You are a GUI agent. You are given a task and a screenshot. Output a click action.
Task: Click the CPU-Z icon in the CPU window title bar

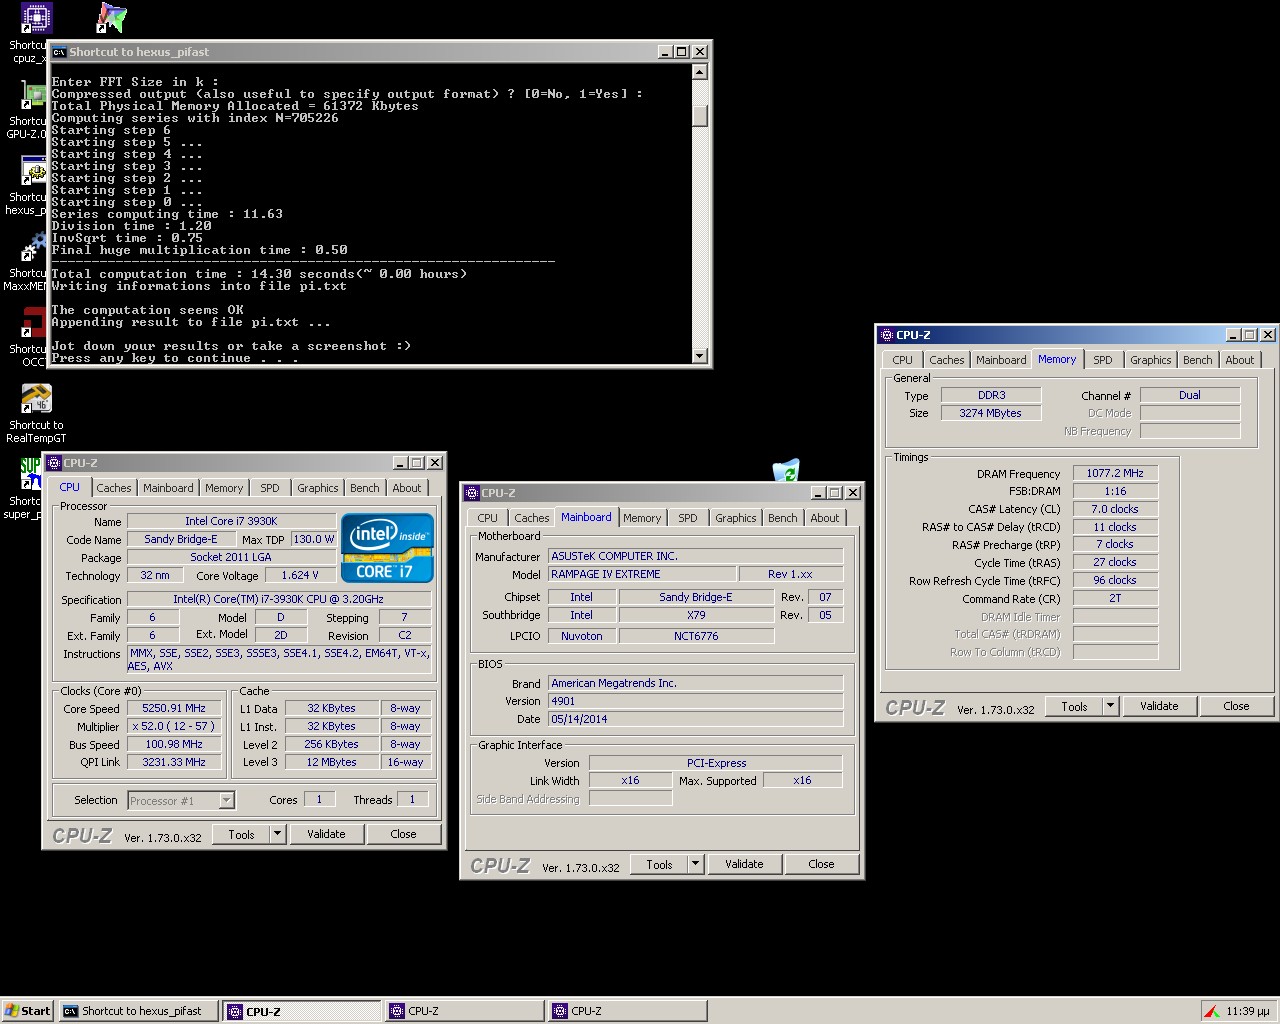coord(54,463)
